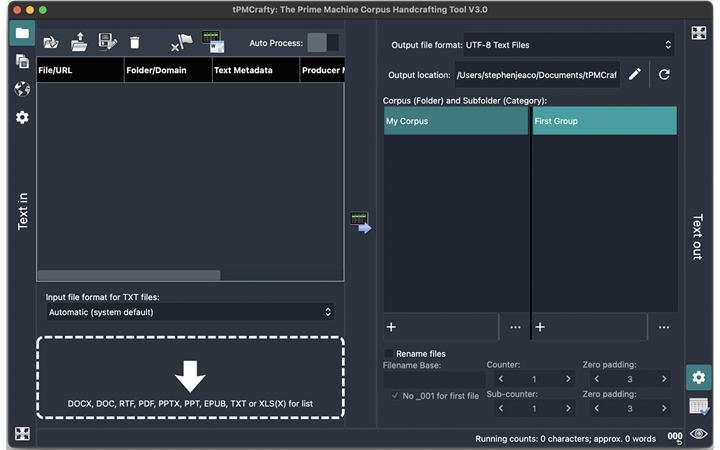Screen dimensions: 720x450
Task: Click the expand icon at bottom left
Action: (22, 433)
